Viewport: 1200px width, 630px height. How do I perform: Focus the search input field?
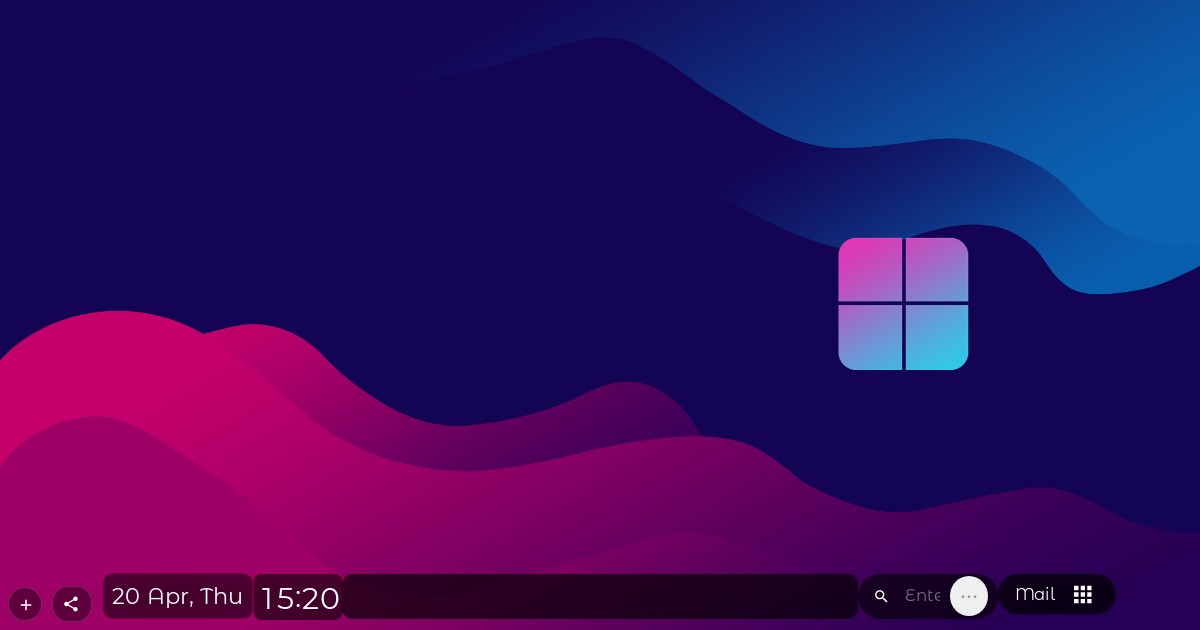coord(922,596)
